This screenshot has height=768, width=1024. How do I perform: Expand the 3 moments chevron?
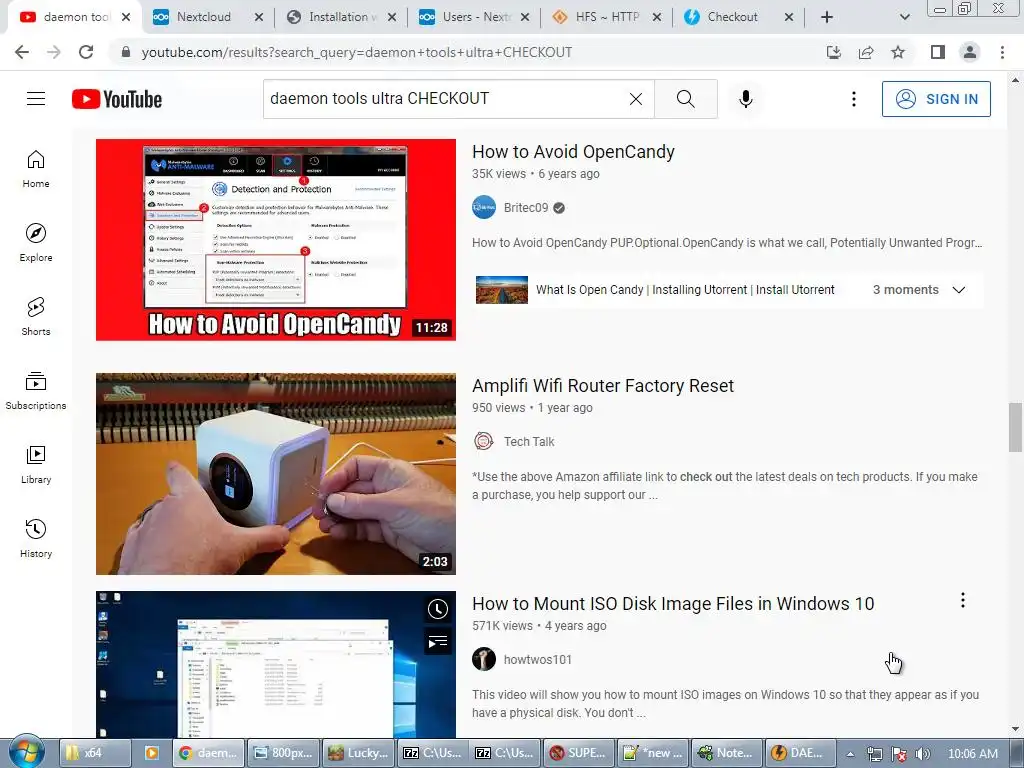tap(958, 290)
